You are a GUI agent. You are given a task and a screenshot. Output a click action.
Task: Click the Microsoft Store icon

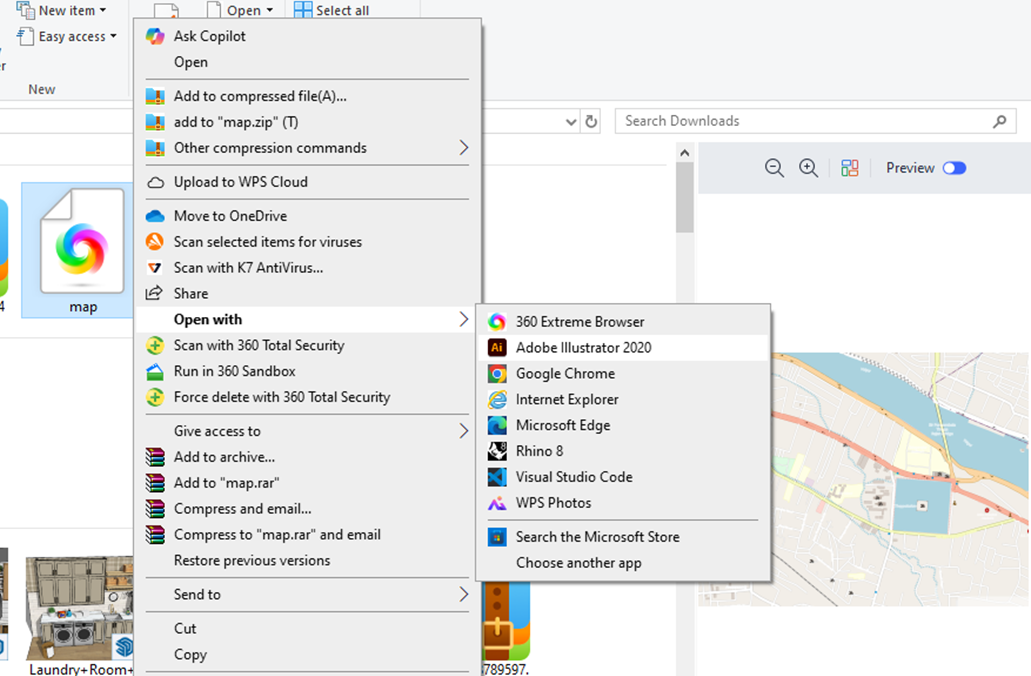[497, 537]
